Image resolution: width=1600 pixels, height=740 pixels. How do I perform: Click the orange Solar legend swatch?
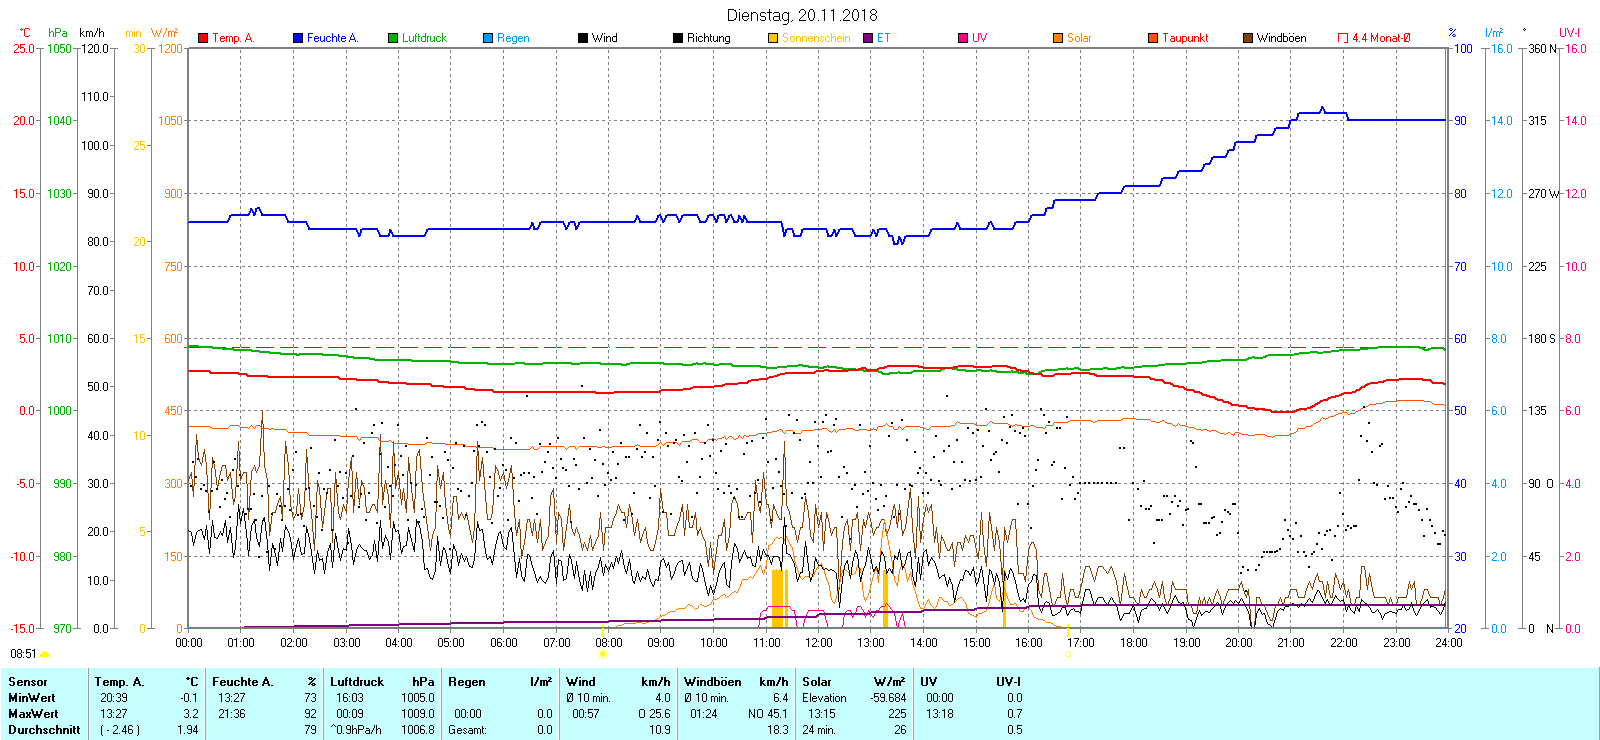tap(1058, 38)
